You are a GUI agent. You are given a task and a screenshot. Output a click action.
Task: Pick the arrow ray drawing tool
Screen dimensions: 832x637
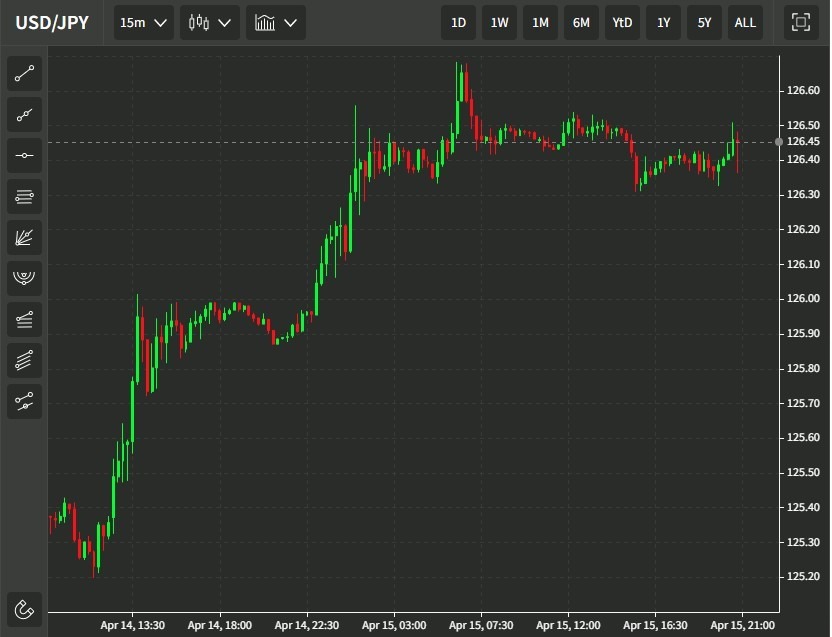point(24,114)
